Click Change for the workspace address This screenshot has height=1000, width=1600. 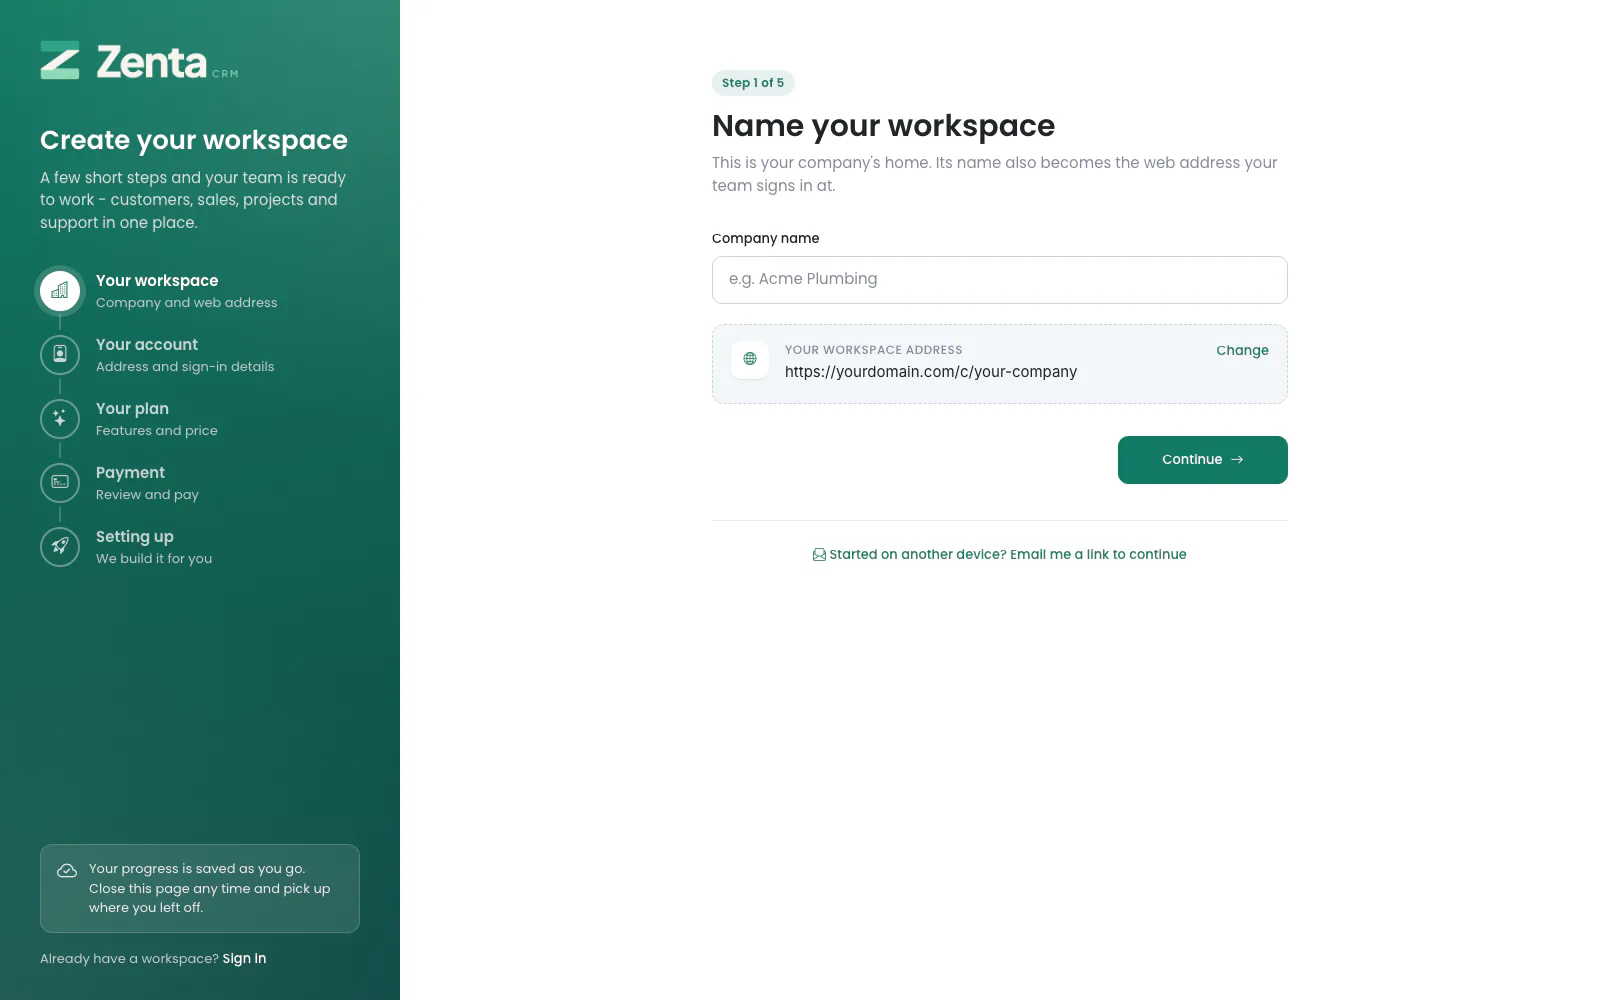pos(1242,350)
